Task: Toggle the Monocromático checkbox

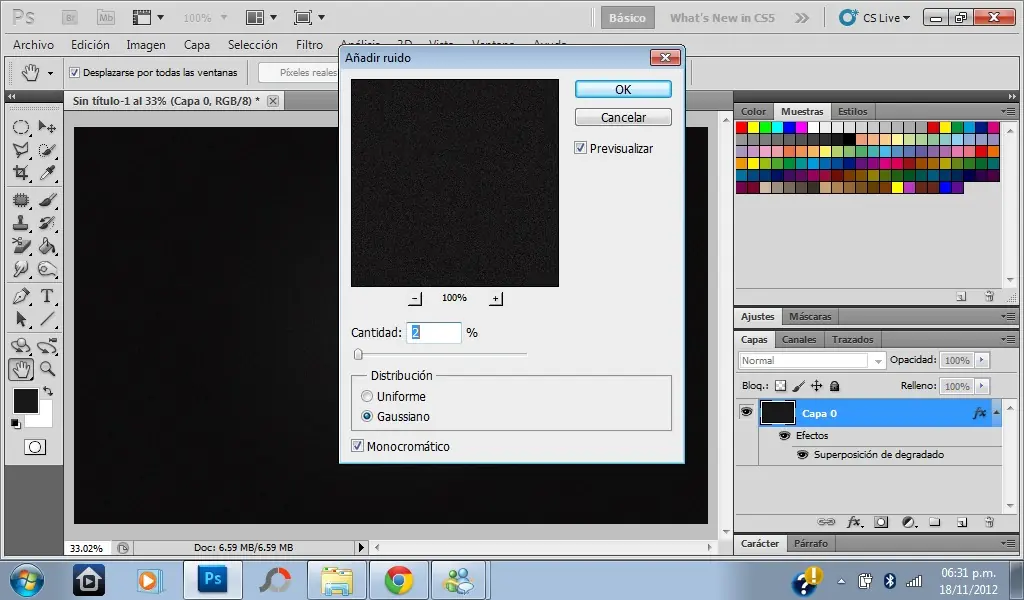Action: pos(358,446)
